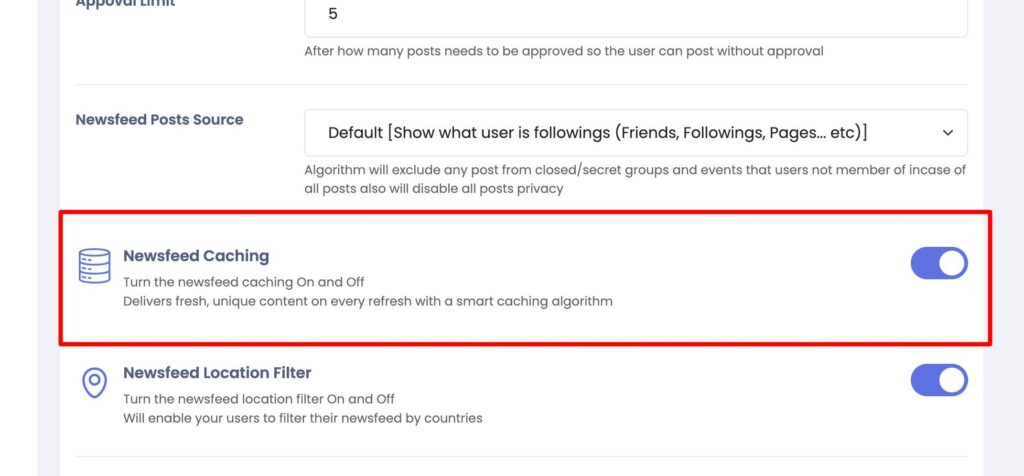Click the chevron arrow on posts source select
This screenshot has height=476, width=1024.
tap(947, 132)
